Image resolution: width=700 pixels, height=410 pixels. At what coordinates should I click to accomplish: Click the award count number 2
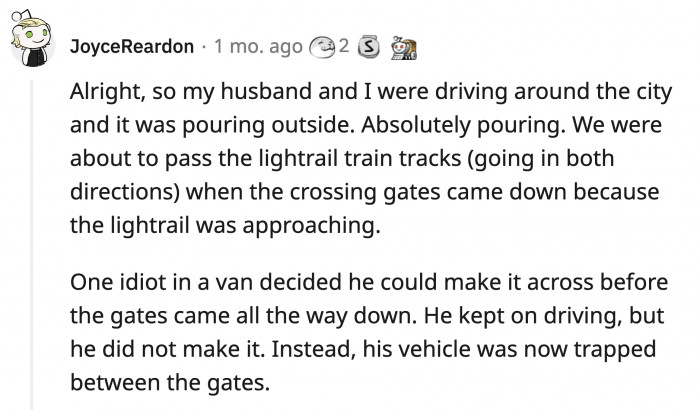(343, 46)
